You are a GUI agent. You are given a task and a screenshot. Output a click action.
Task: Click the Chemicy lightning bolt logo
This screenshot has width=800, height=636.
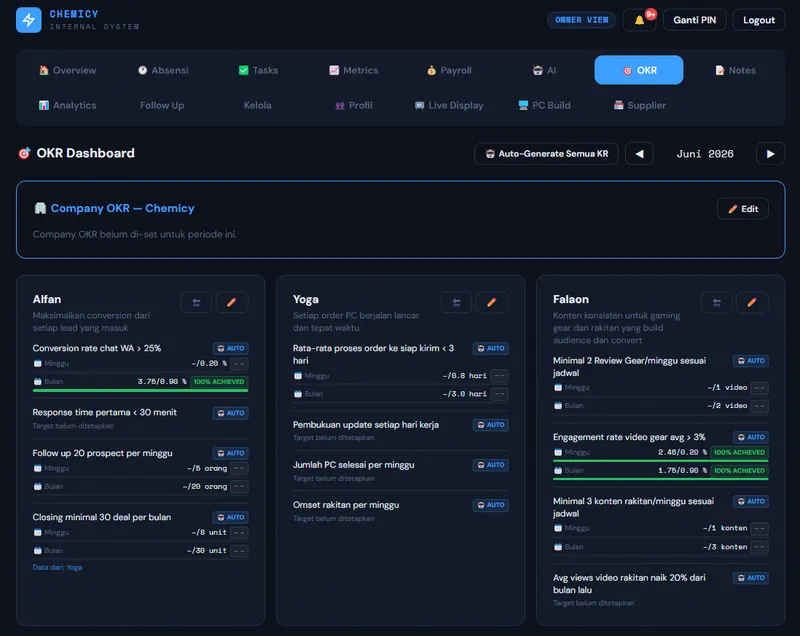click(29, 20)
